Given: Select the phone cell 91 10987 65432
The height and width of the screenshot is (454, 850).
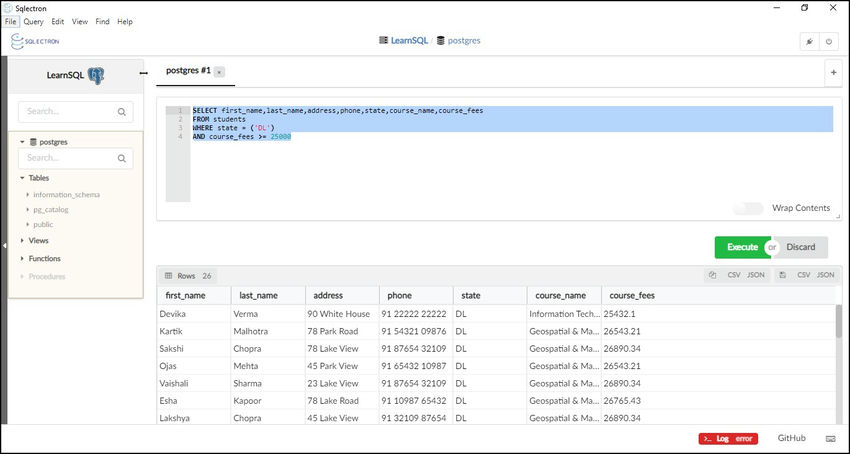Looking at the screenshot, I should click(x=416, y=401).
